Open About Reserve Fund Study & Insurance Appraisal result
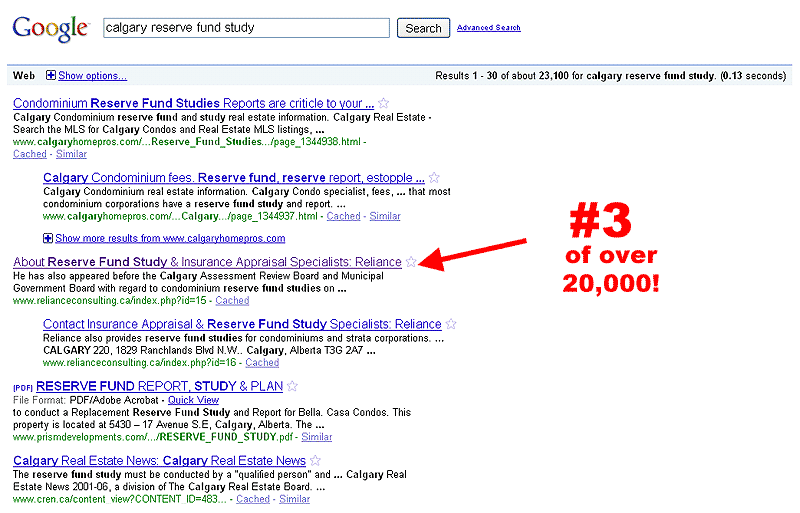 coord(207,262)
